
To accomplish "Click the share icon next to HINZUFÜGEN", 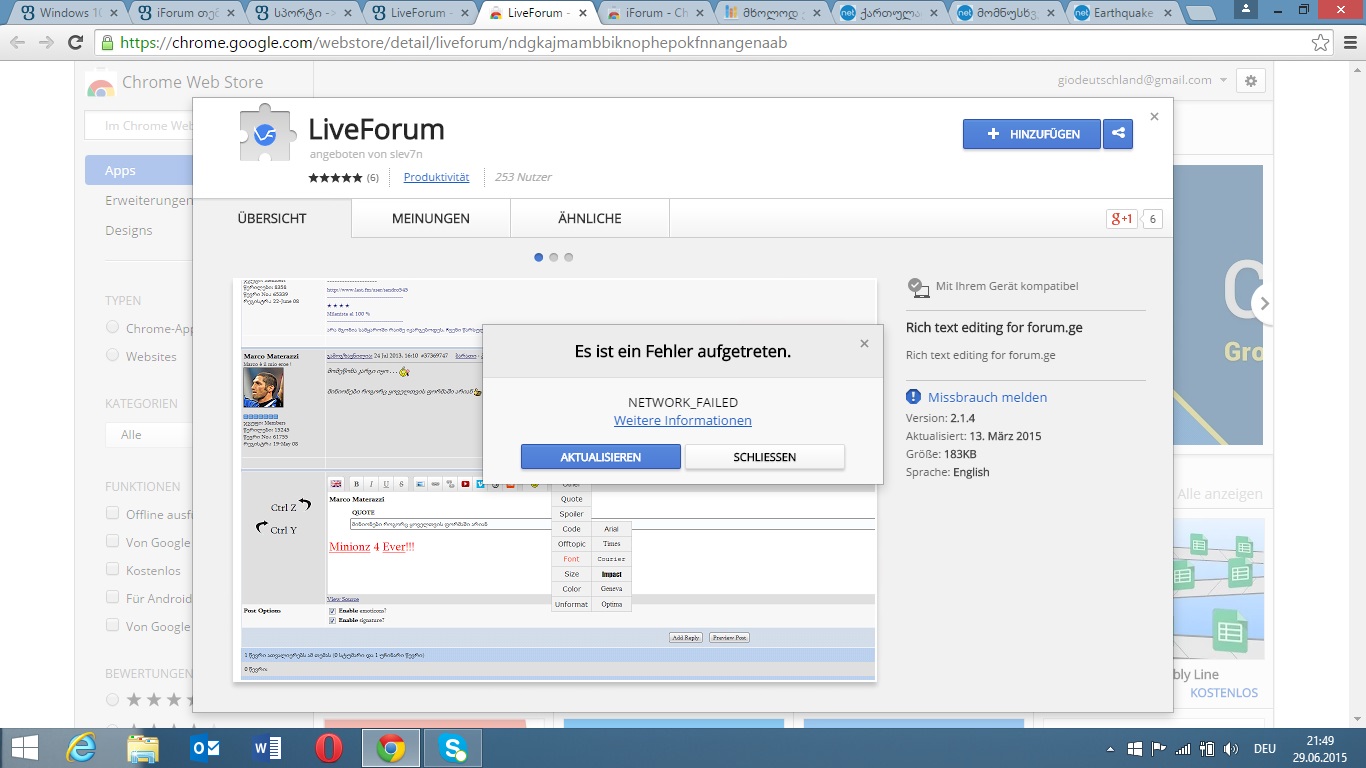I will [x=1118, y=134].
